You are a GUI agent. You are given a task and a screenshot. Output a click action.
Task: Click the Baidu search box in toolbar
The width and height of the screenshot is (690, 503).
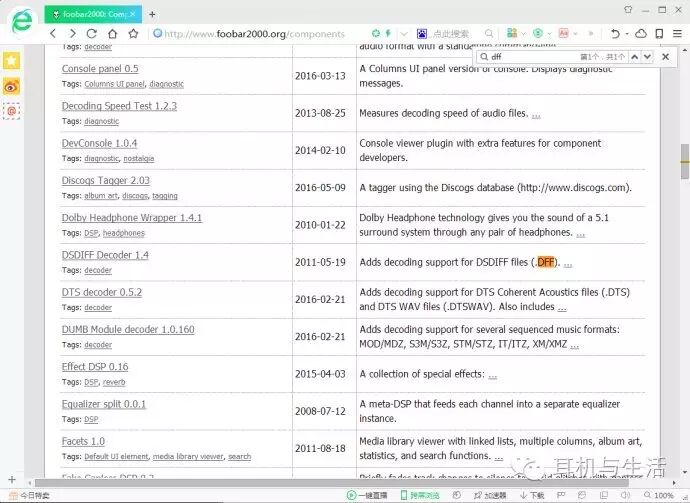coord(451,33)
